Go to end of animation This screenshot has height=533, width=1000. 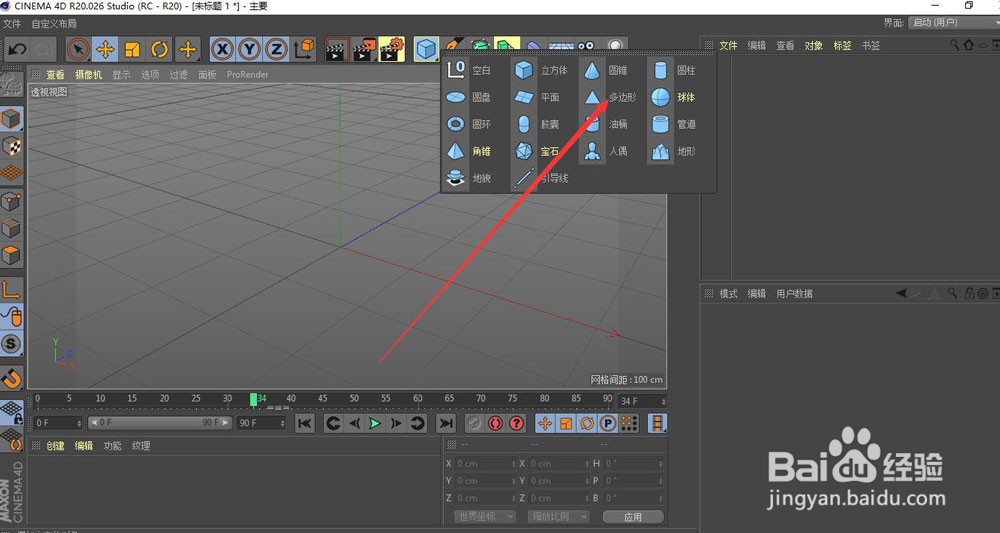click(x=446, y=423)
